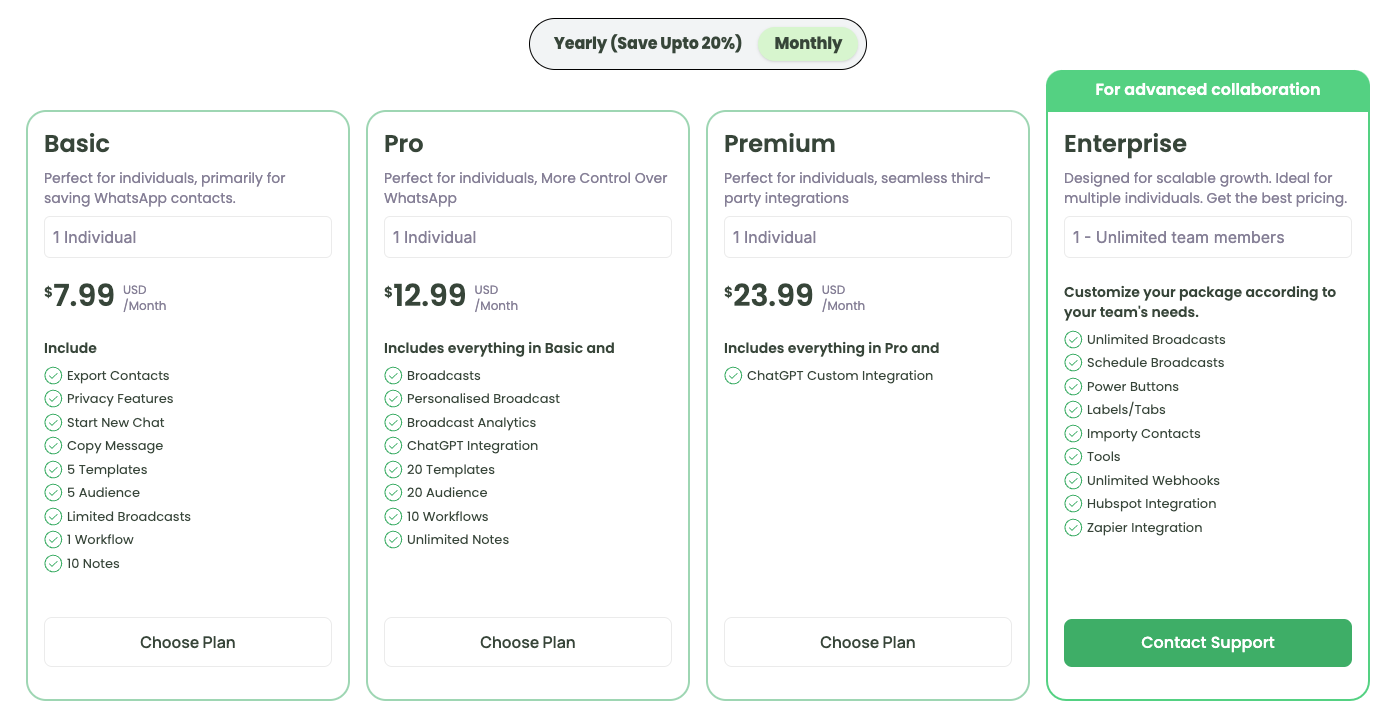Image resolution: width=1389 pixels, height=719 pixels.
Task: Click the checkmark next to Unlimited Broadcasts
Action: coord(1073,339)
